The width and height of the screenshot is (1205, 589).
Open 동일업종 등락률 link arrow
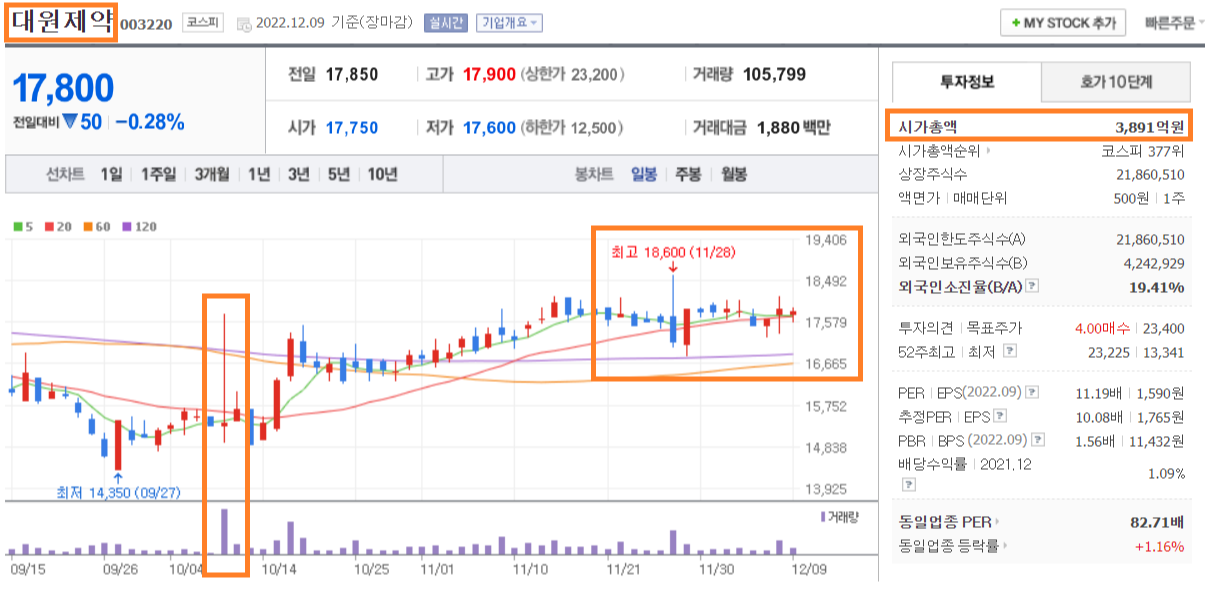[1004, 546]
